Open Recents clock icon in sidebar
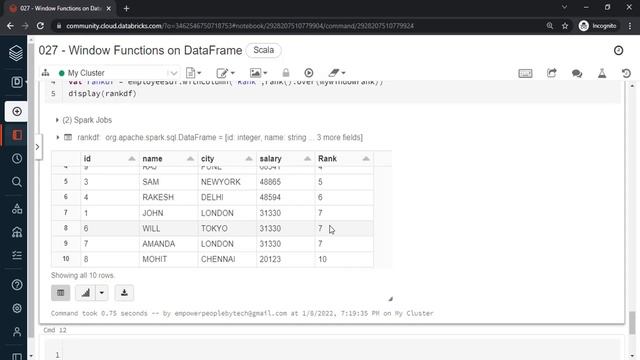The image size is (640, 360). click(x=17, y=158)
